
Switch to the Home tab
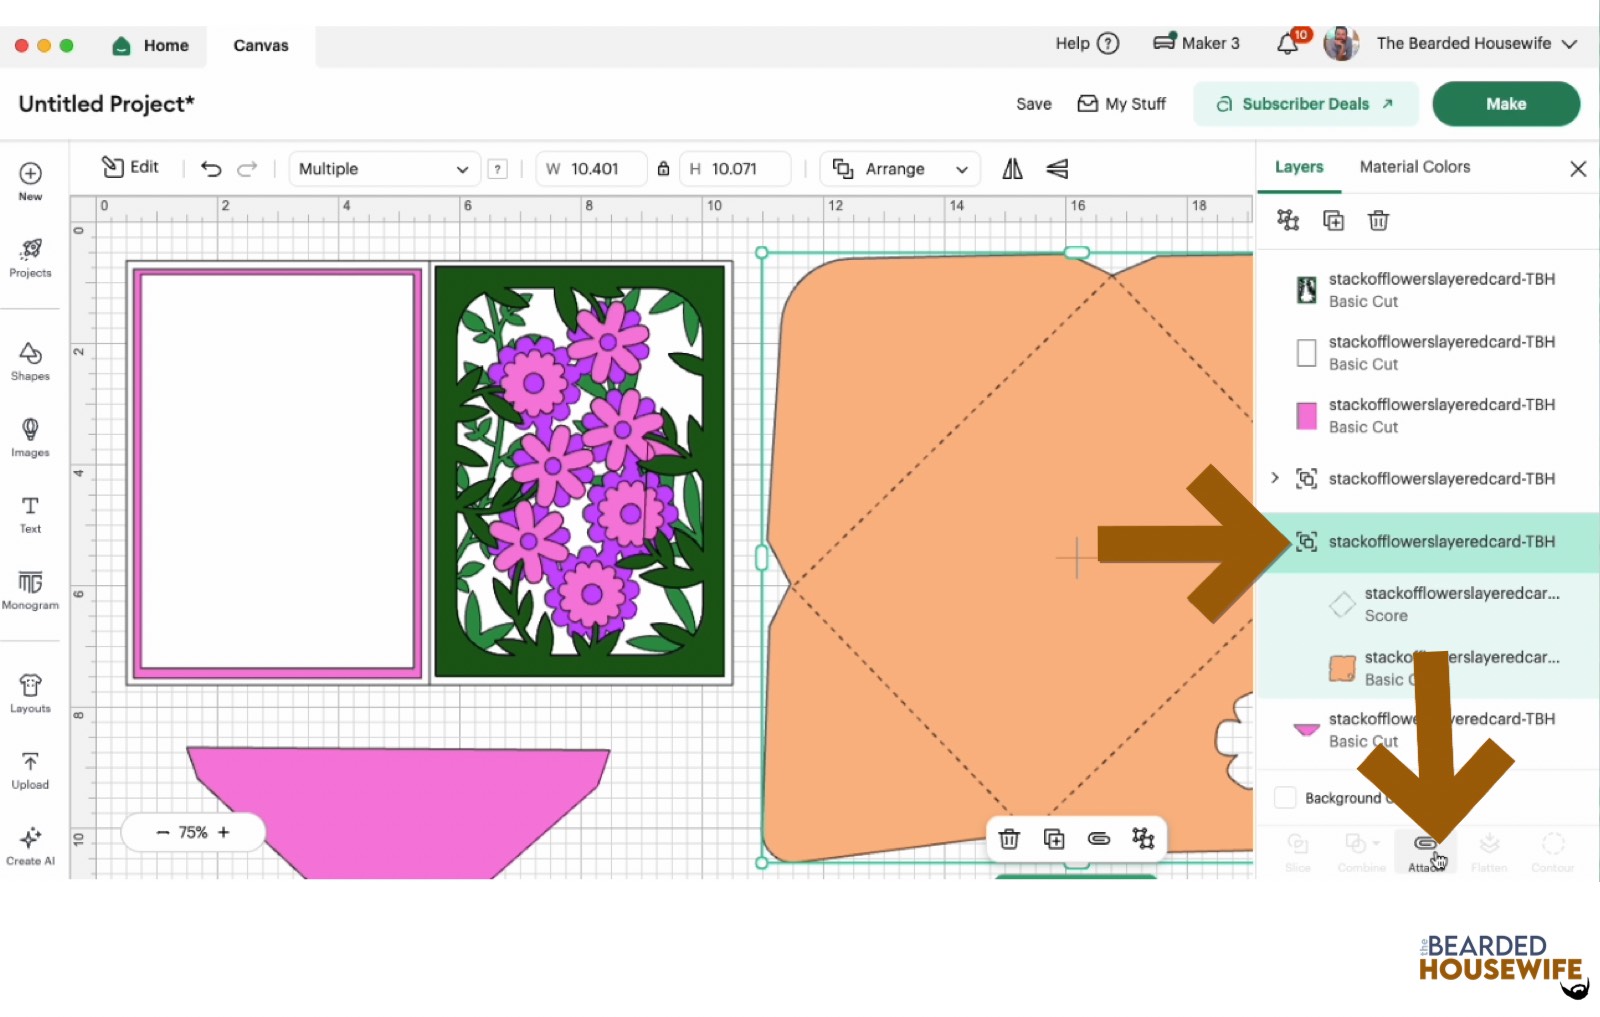coord(151,45)
